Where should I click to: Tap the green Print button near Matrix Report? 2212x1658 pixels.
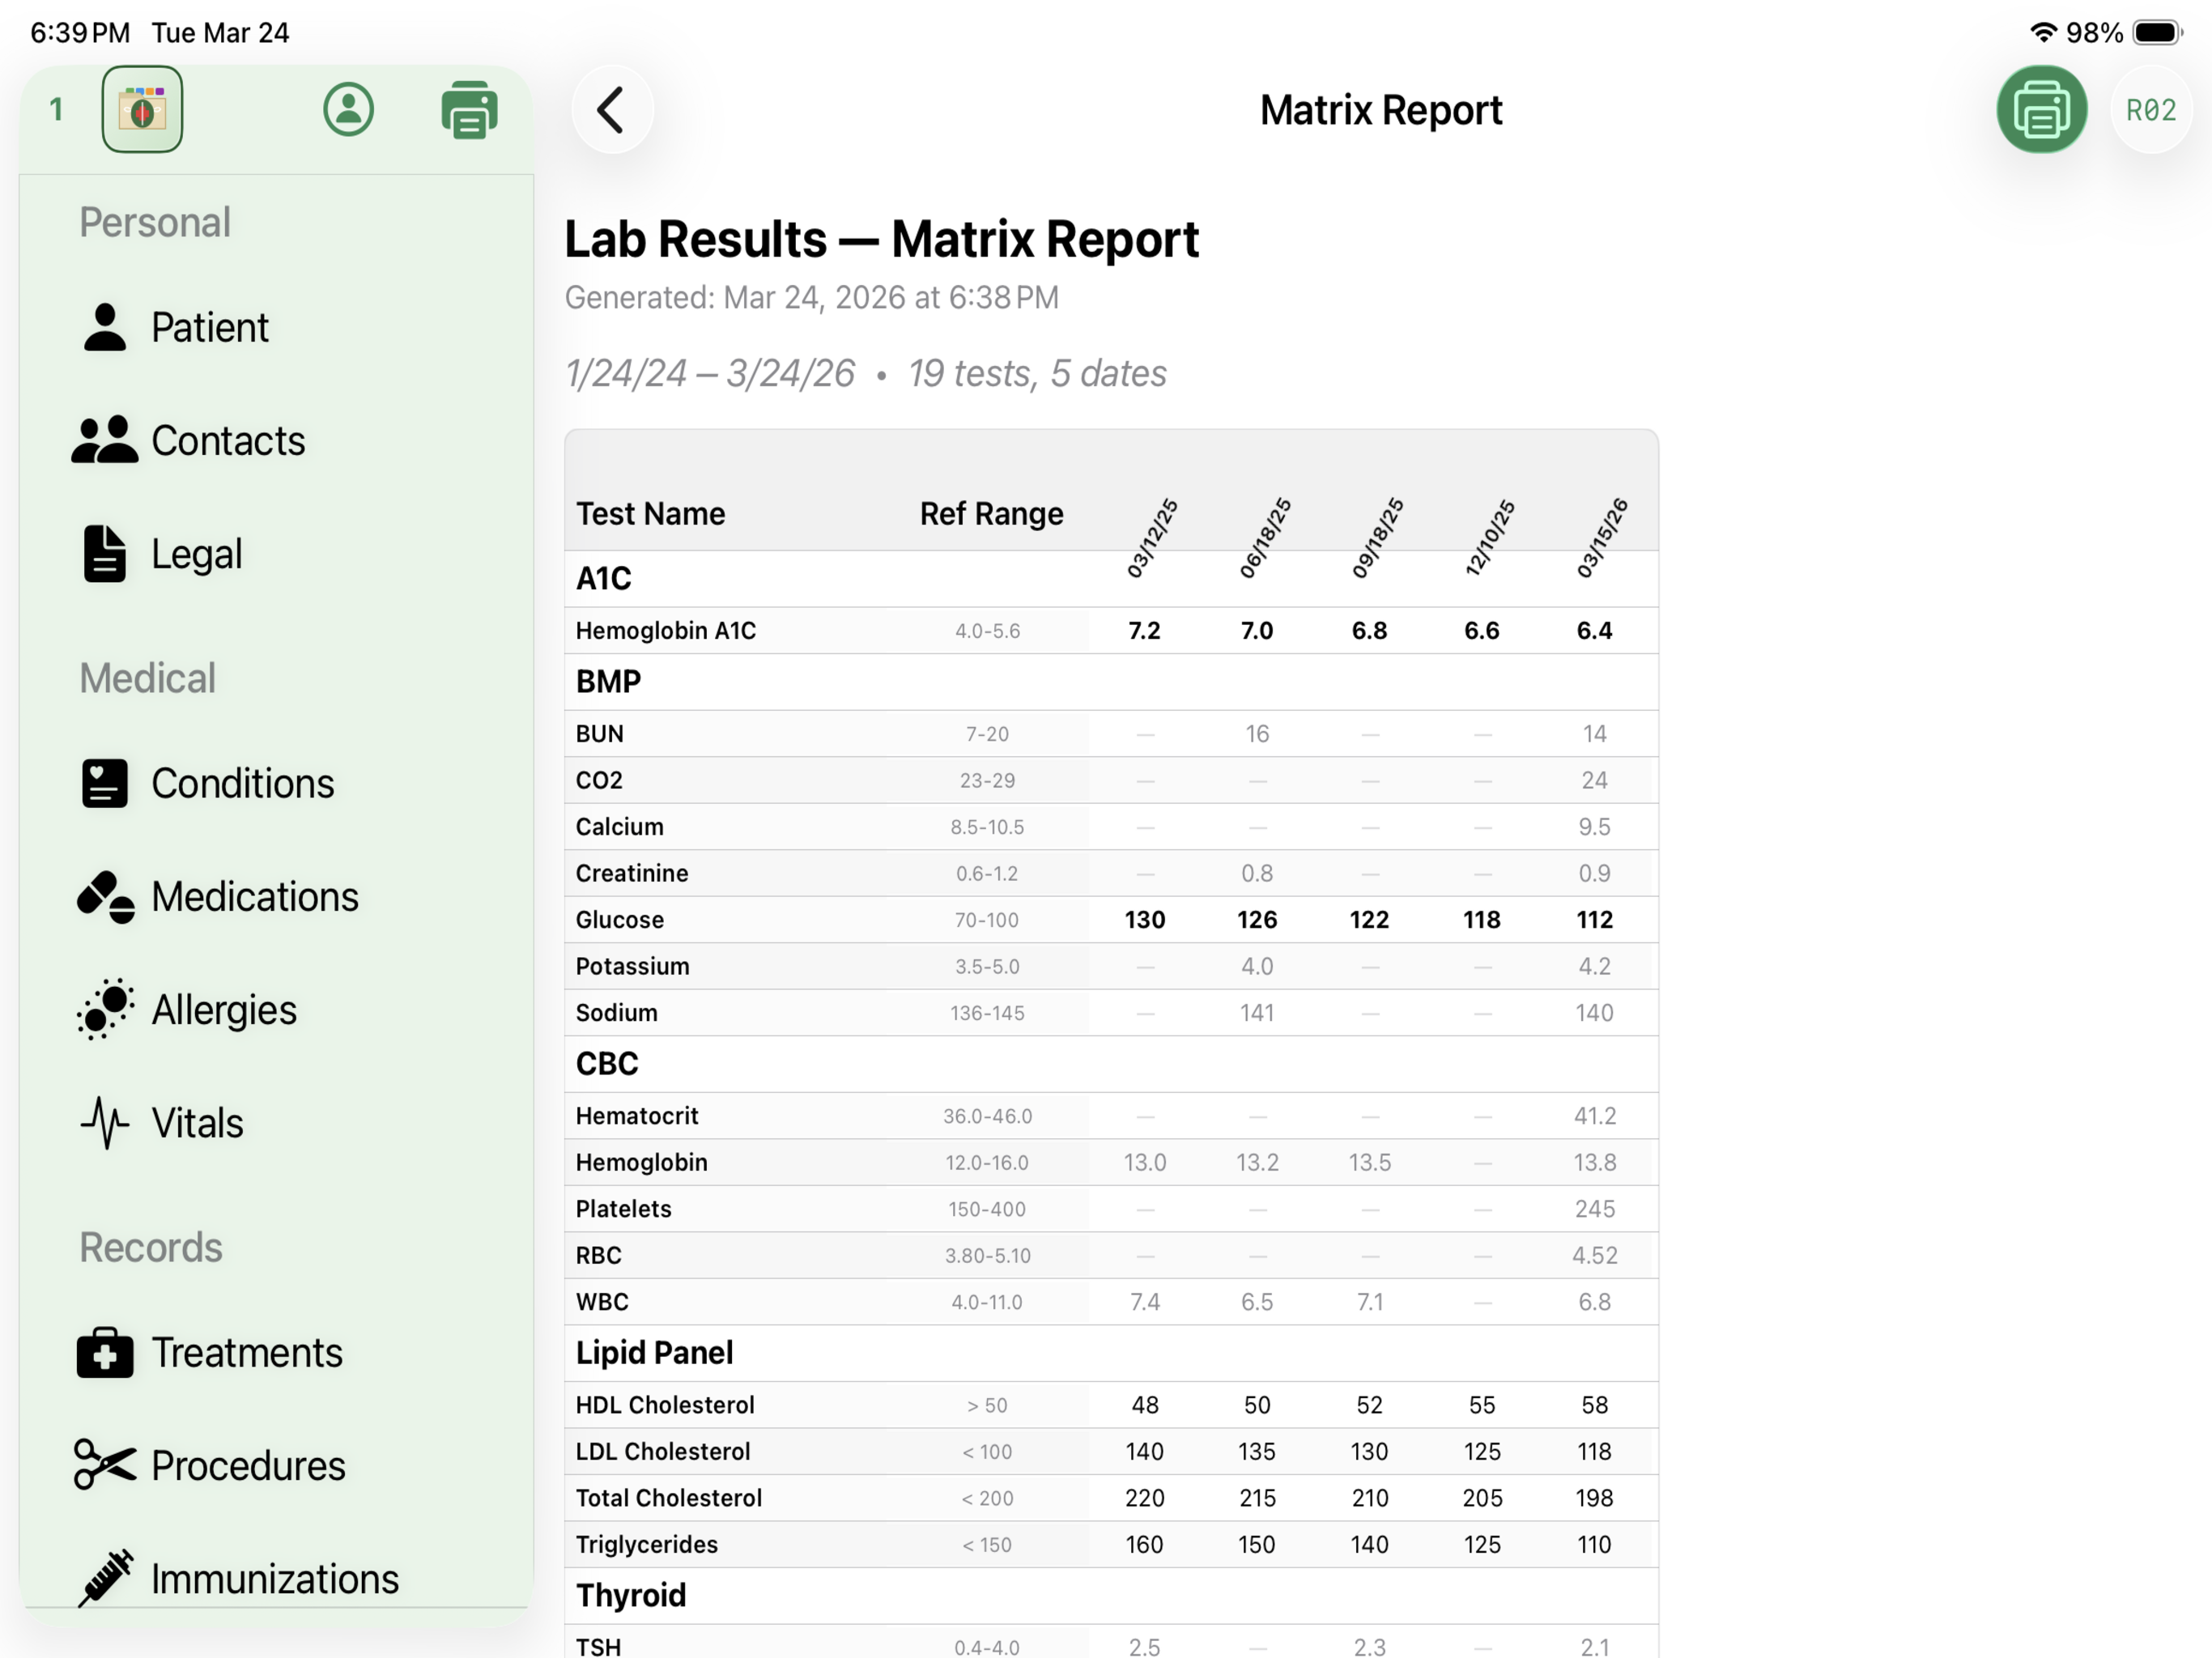point(2041,110)
